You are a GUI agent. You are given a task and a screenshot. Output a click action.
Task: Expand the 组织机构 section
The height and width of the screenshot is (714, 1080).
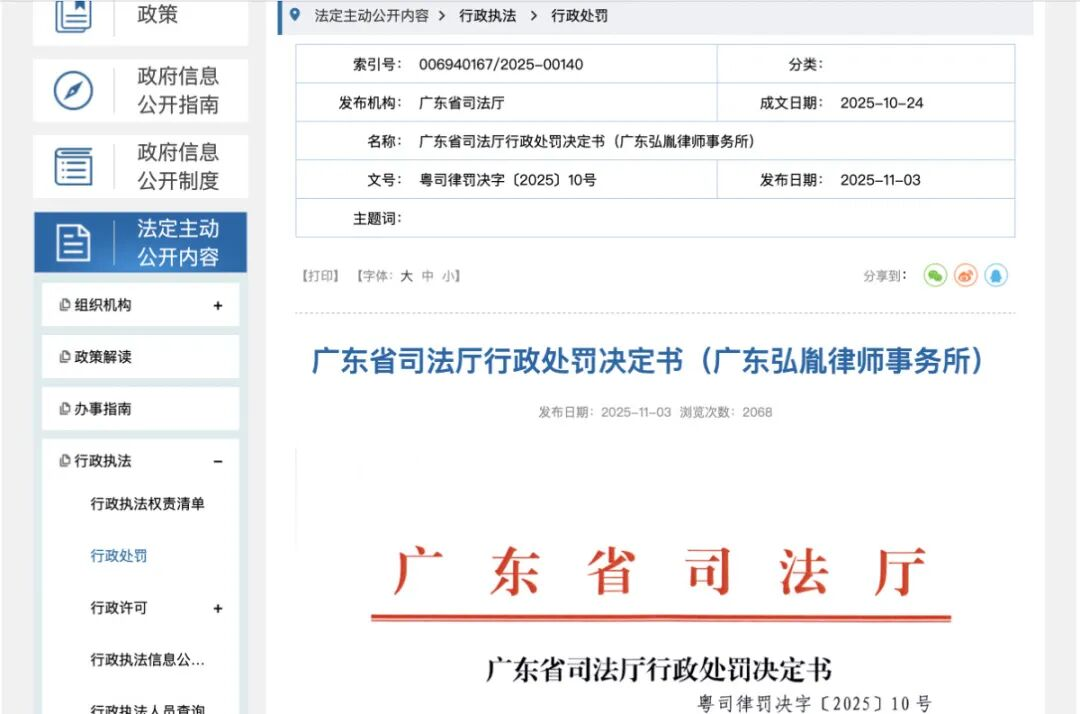coord(218,305)
